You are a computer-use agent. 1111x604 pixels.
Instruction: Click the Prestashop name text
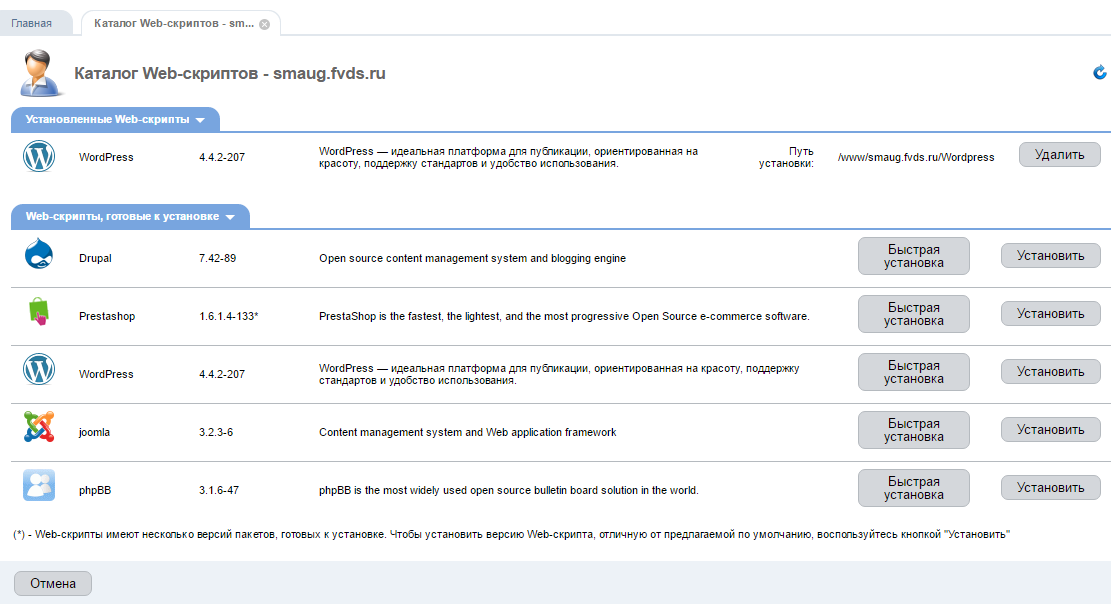coord(107,316)
